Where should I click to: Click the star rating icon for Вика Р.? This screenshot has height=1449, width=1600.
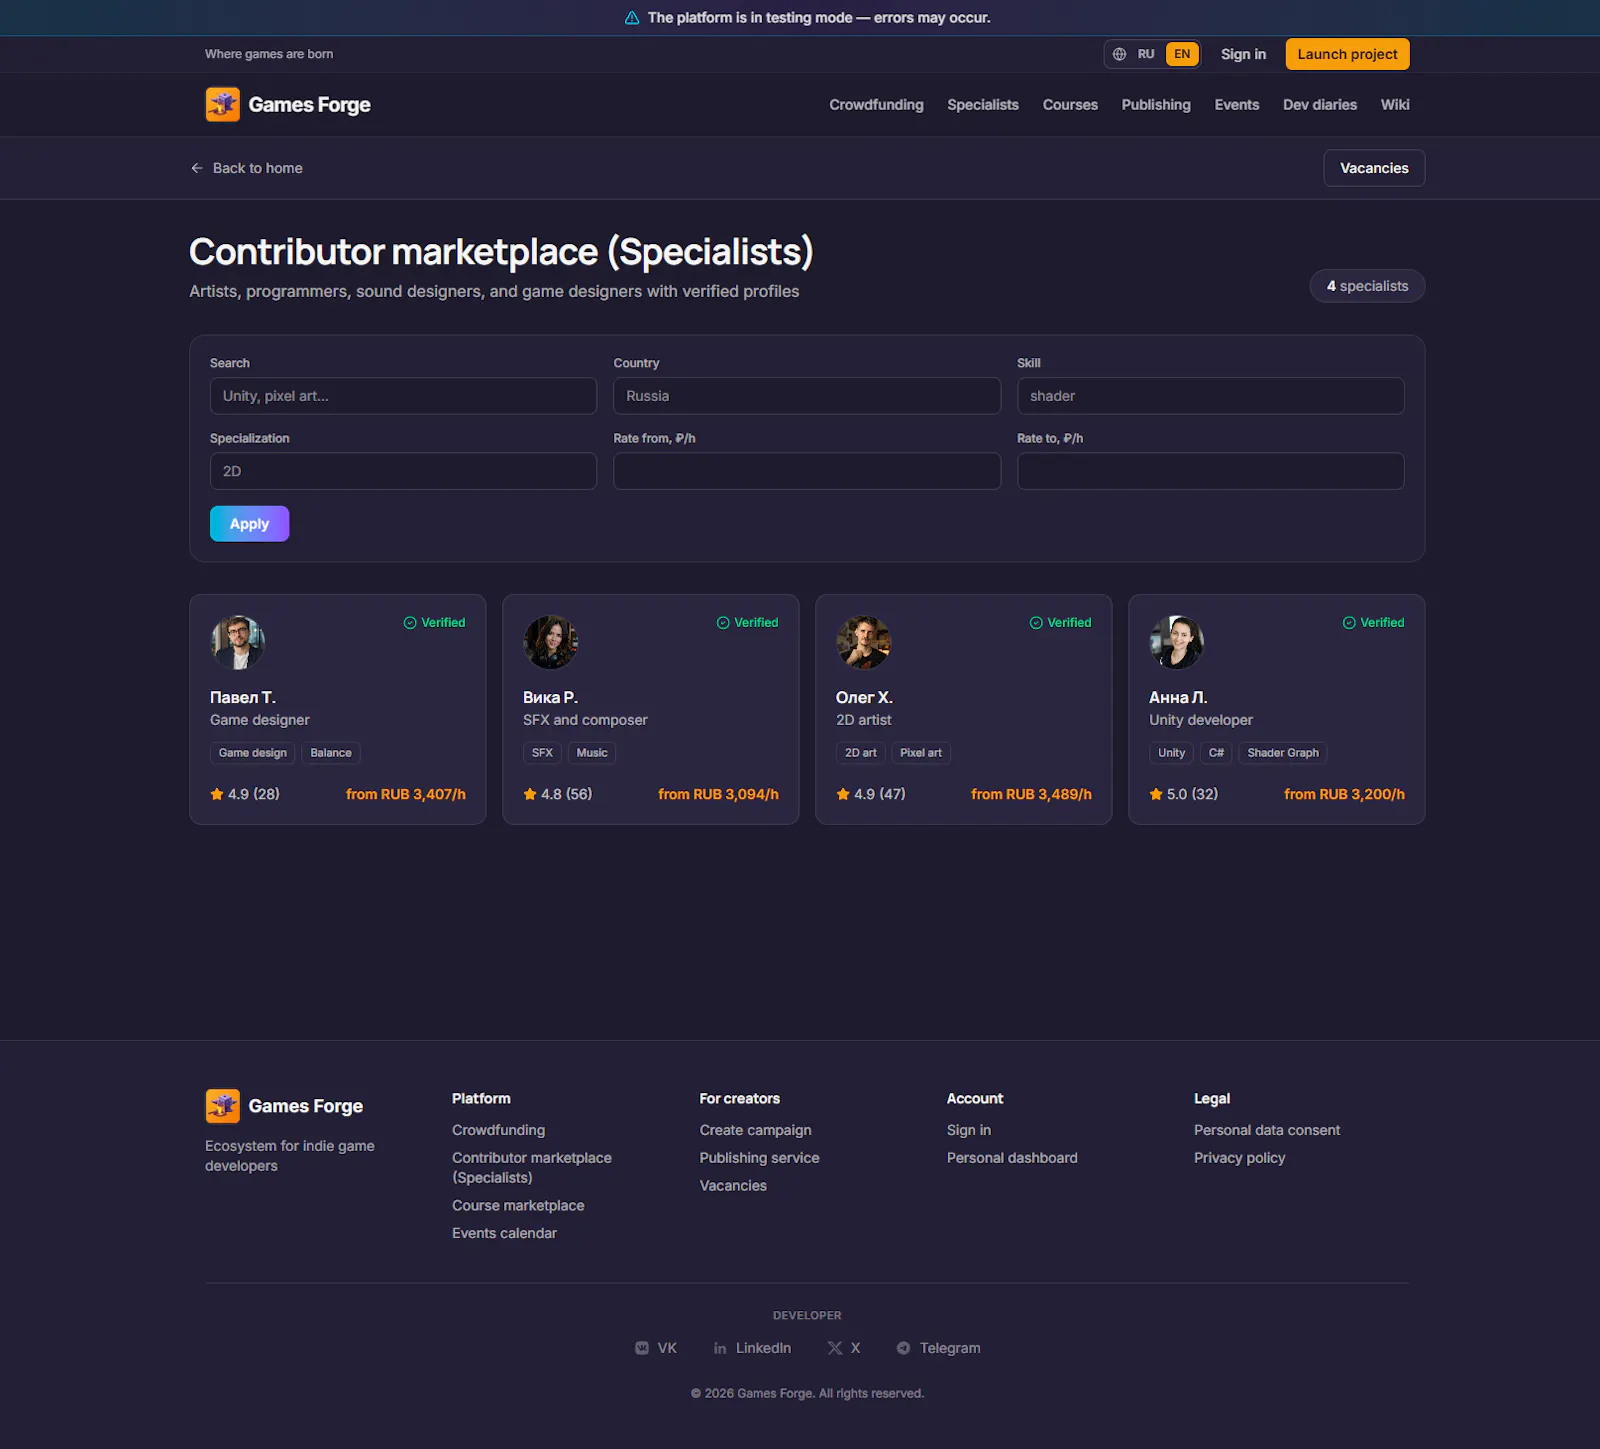tap(530, 794)
